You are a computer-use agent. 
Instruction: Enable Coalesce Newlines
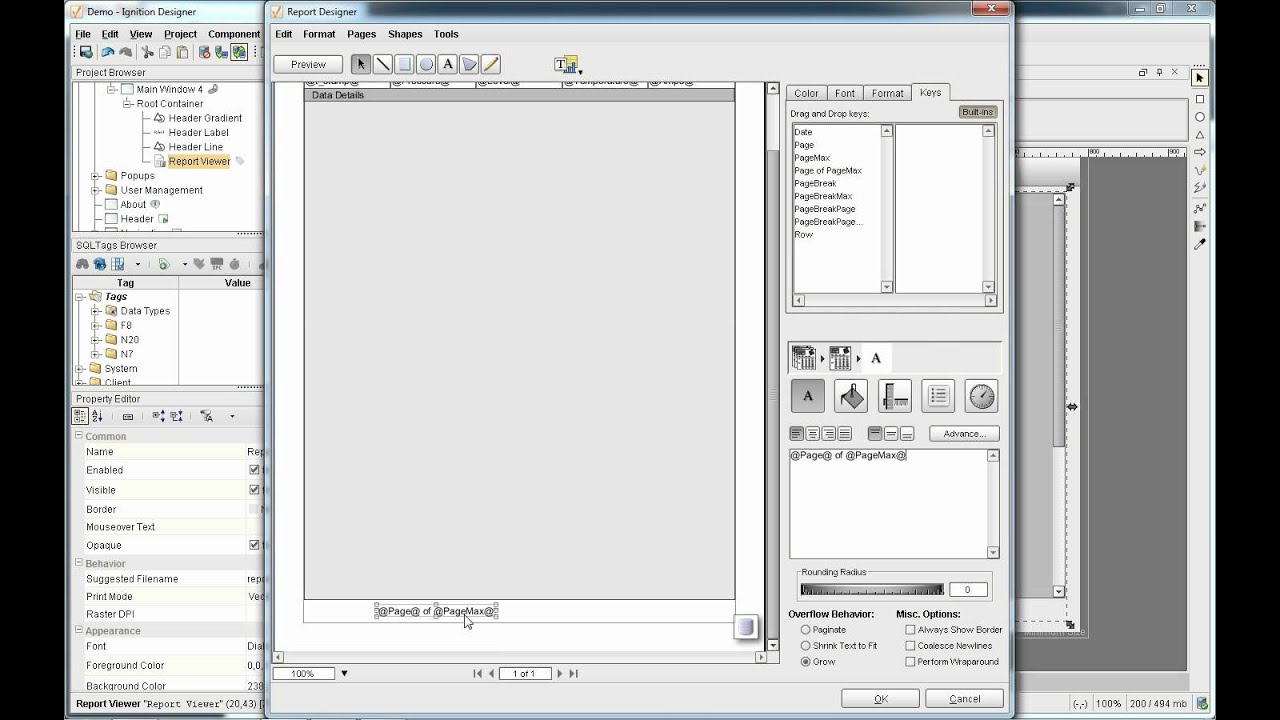click(910, 646)
